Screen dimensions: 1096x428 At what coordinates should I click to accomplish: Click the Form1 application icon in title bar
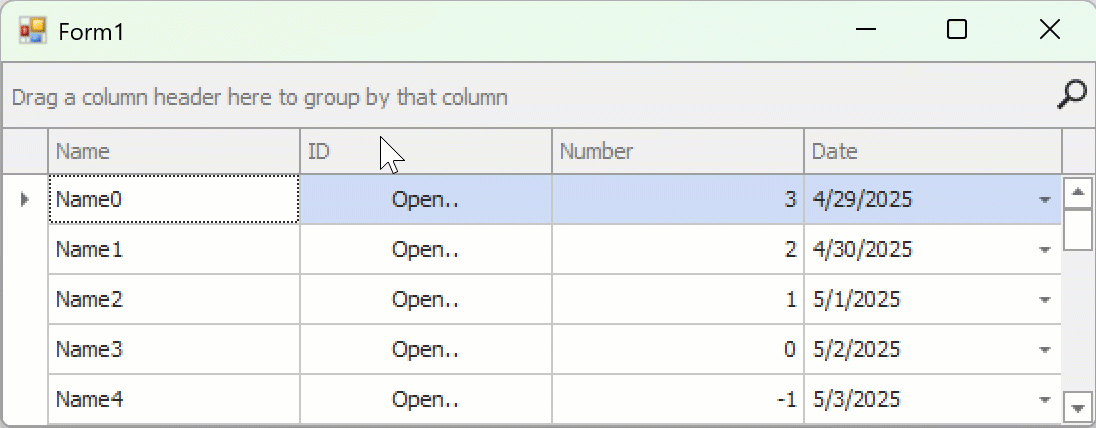32,31
